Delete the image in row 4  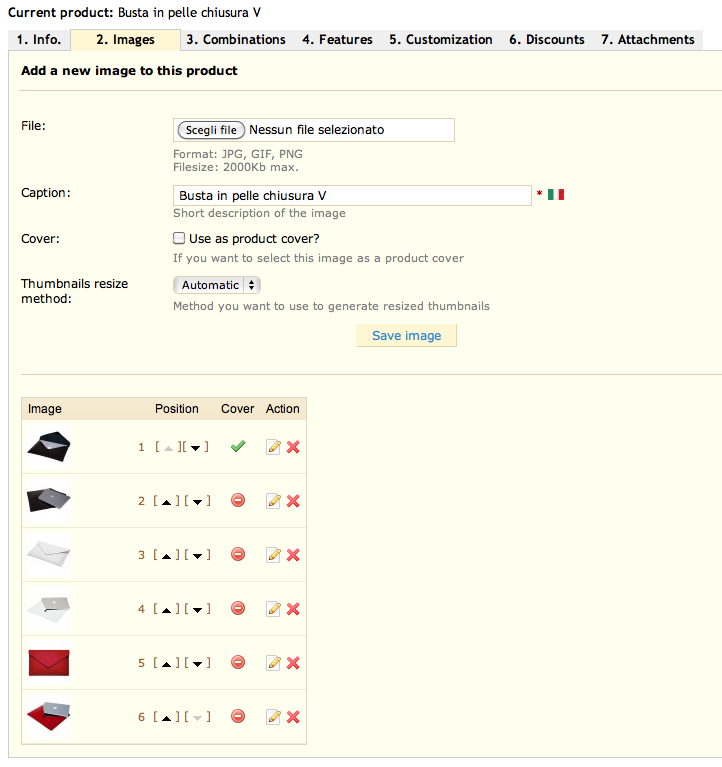pyautogui.click(x=293, y=609)
